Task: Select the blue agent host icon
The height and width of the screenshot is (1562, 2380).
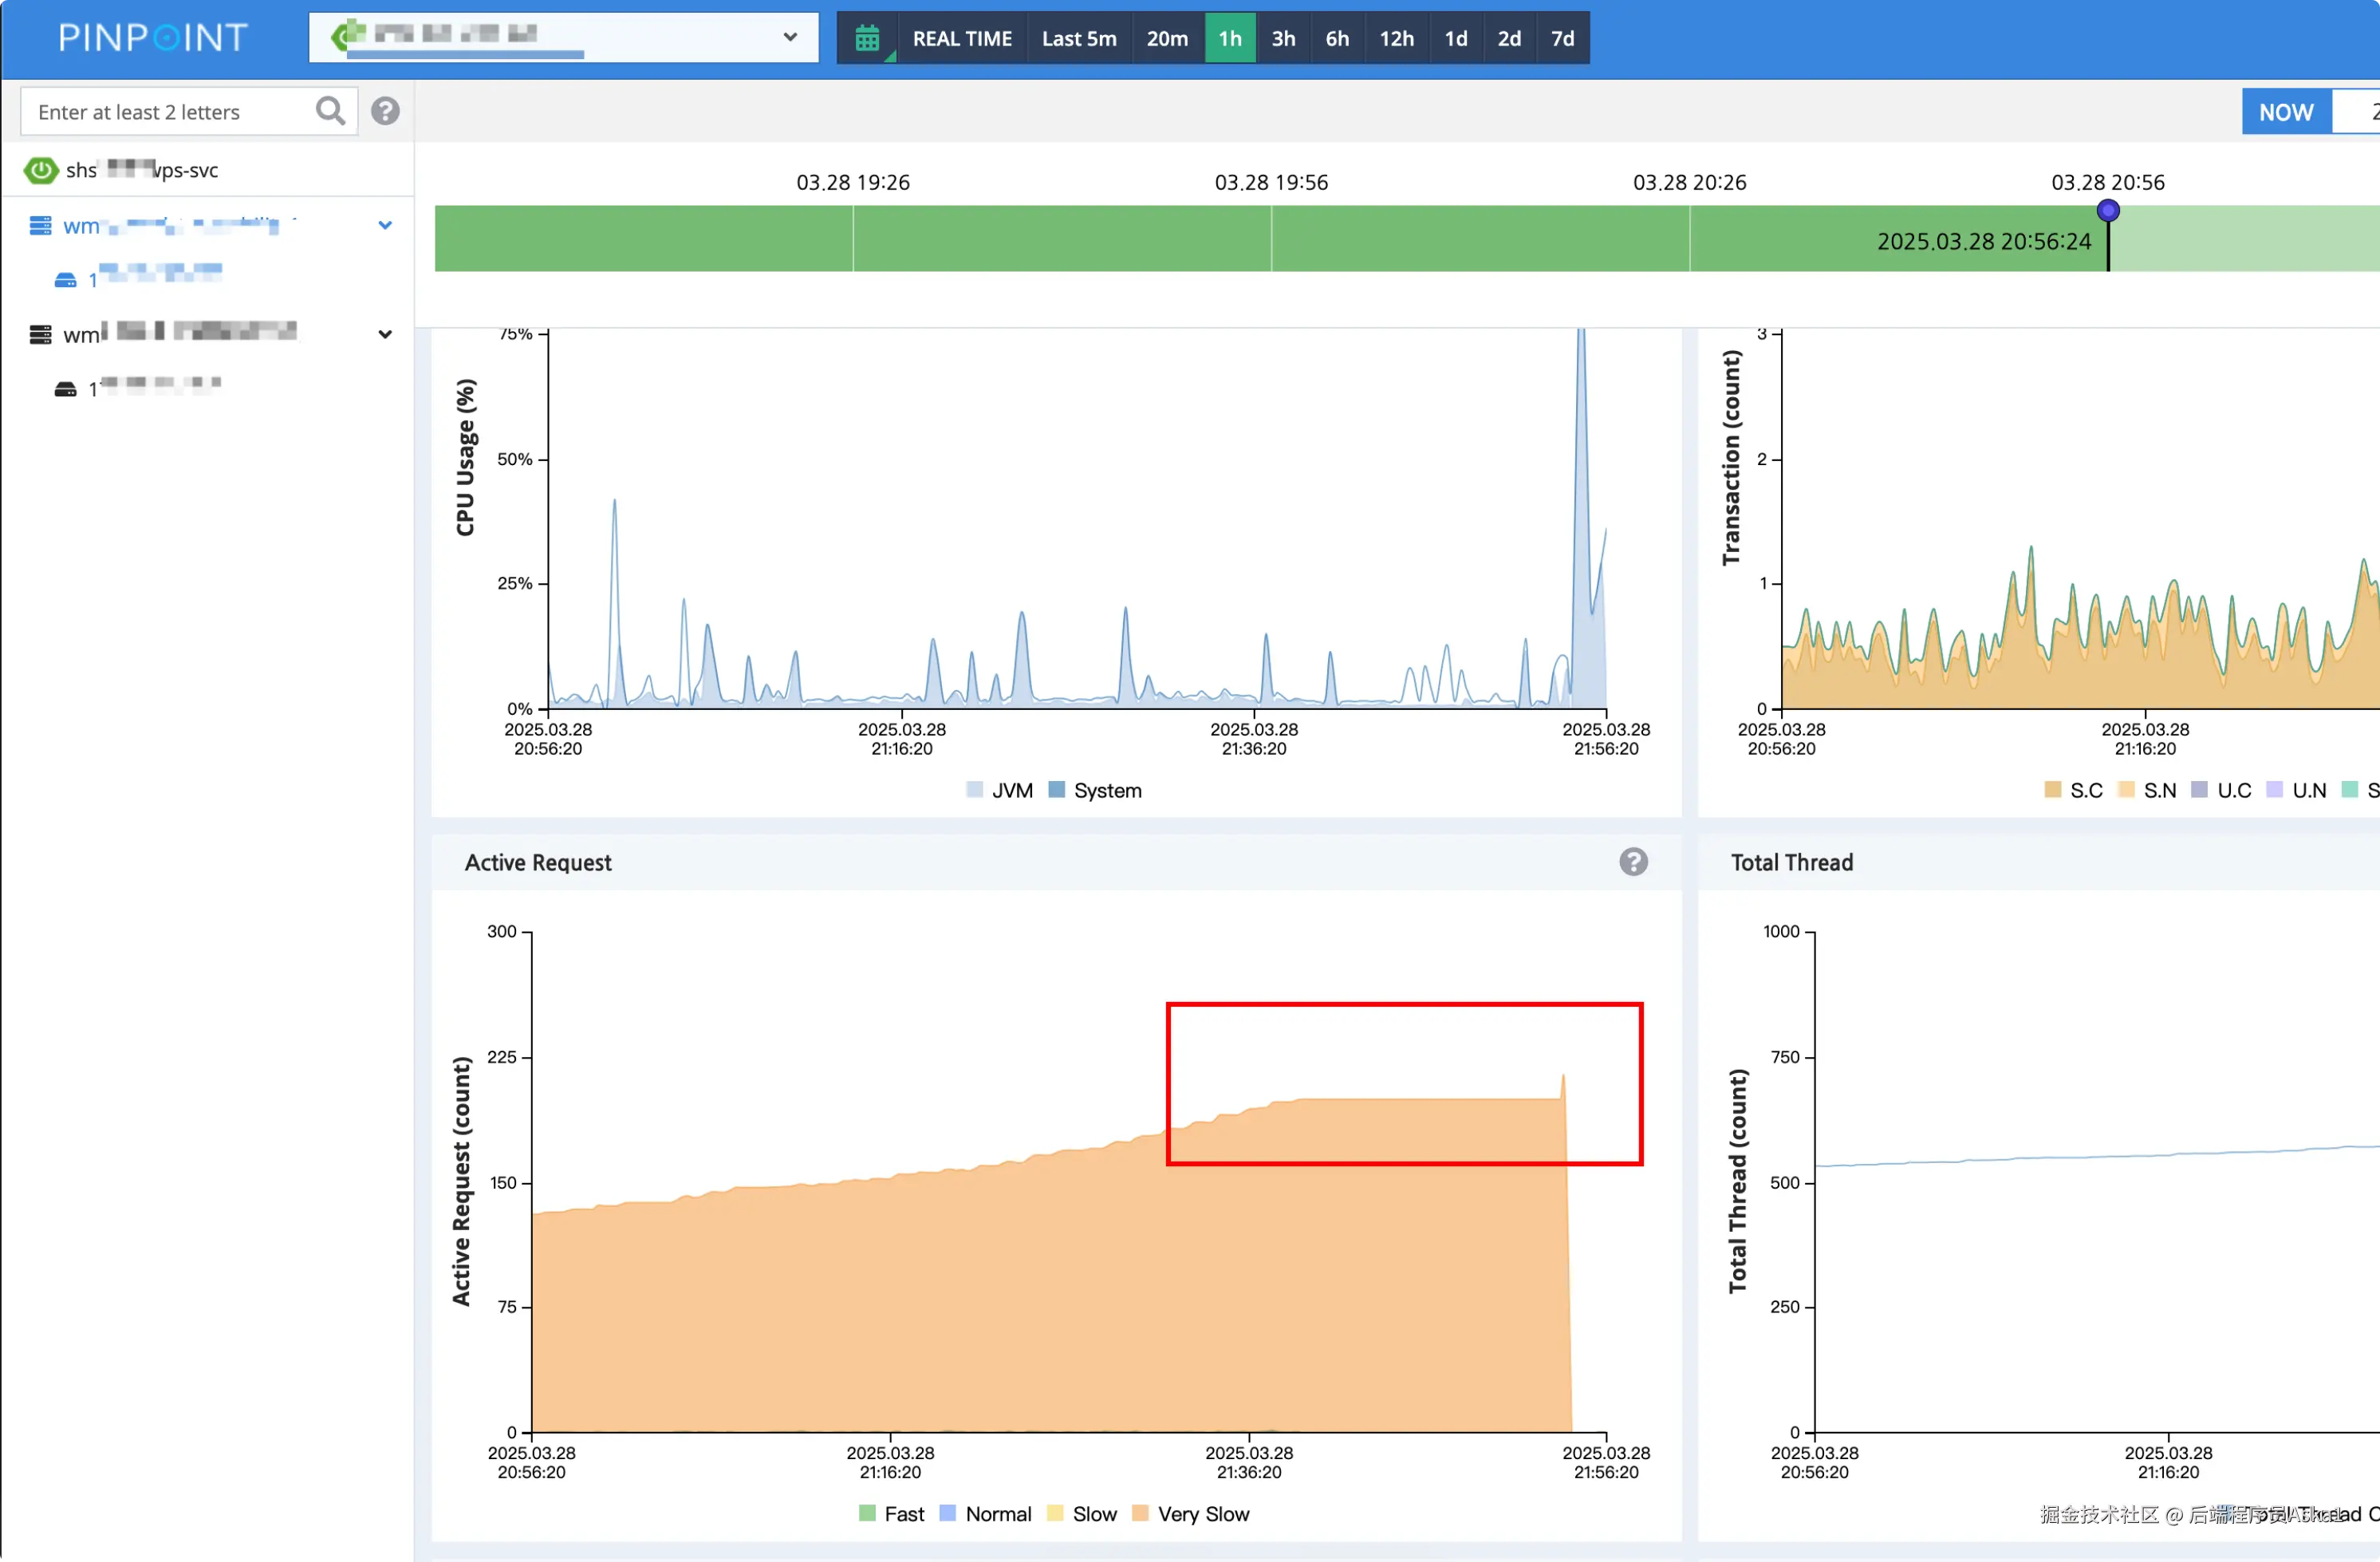Action: [x=65, y=280]
